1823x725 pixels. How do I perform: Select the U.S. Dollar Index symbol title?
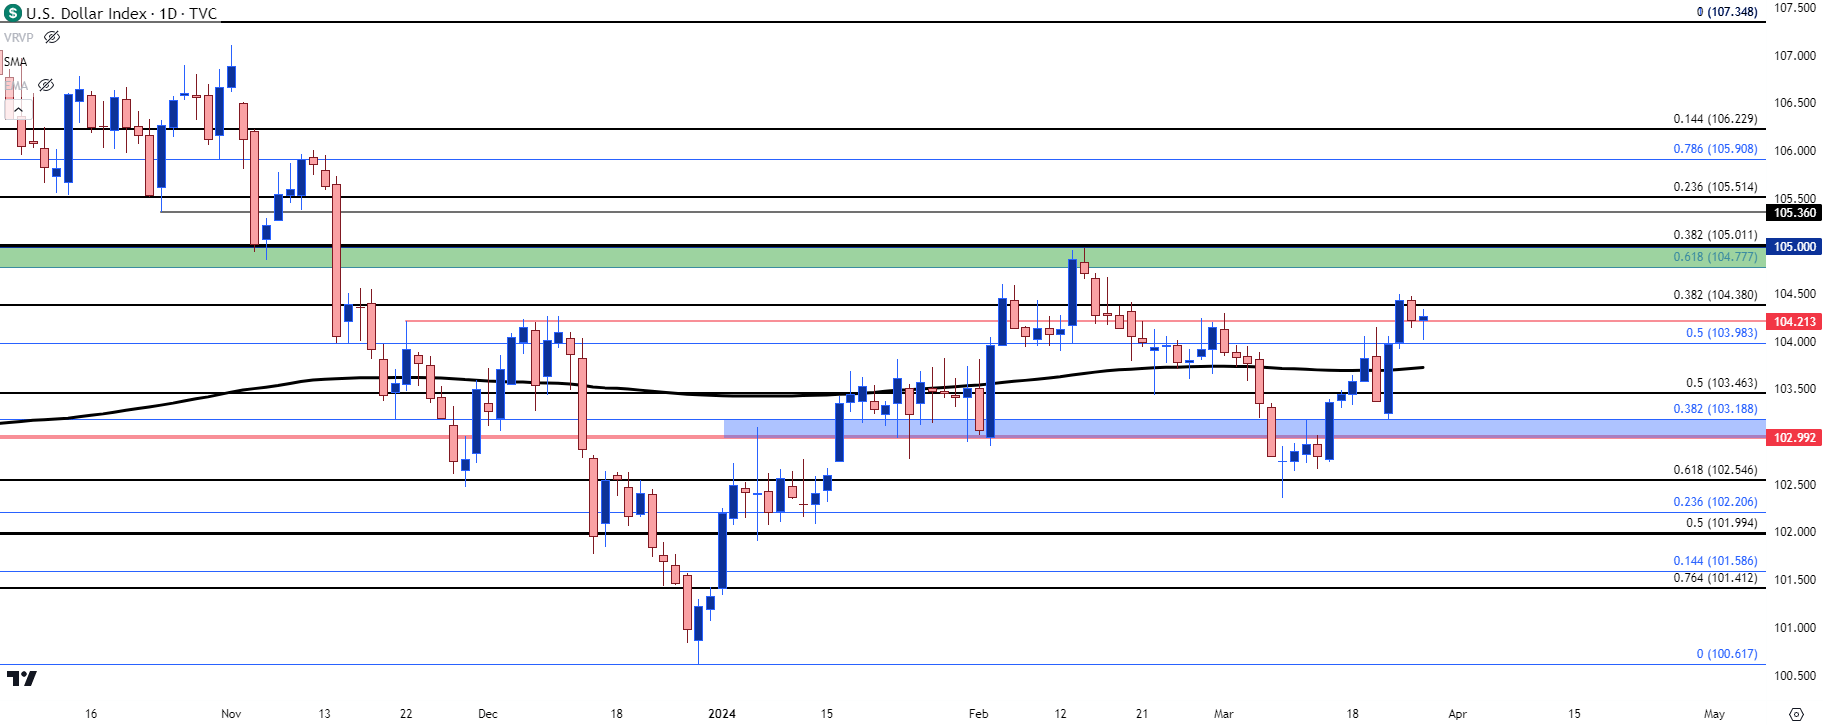pyautogui.click(x=121, y=13)
